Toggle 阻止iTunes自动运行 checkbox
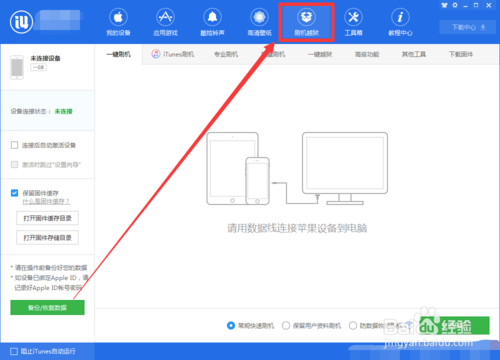500x360 pixels. [14, 351]
